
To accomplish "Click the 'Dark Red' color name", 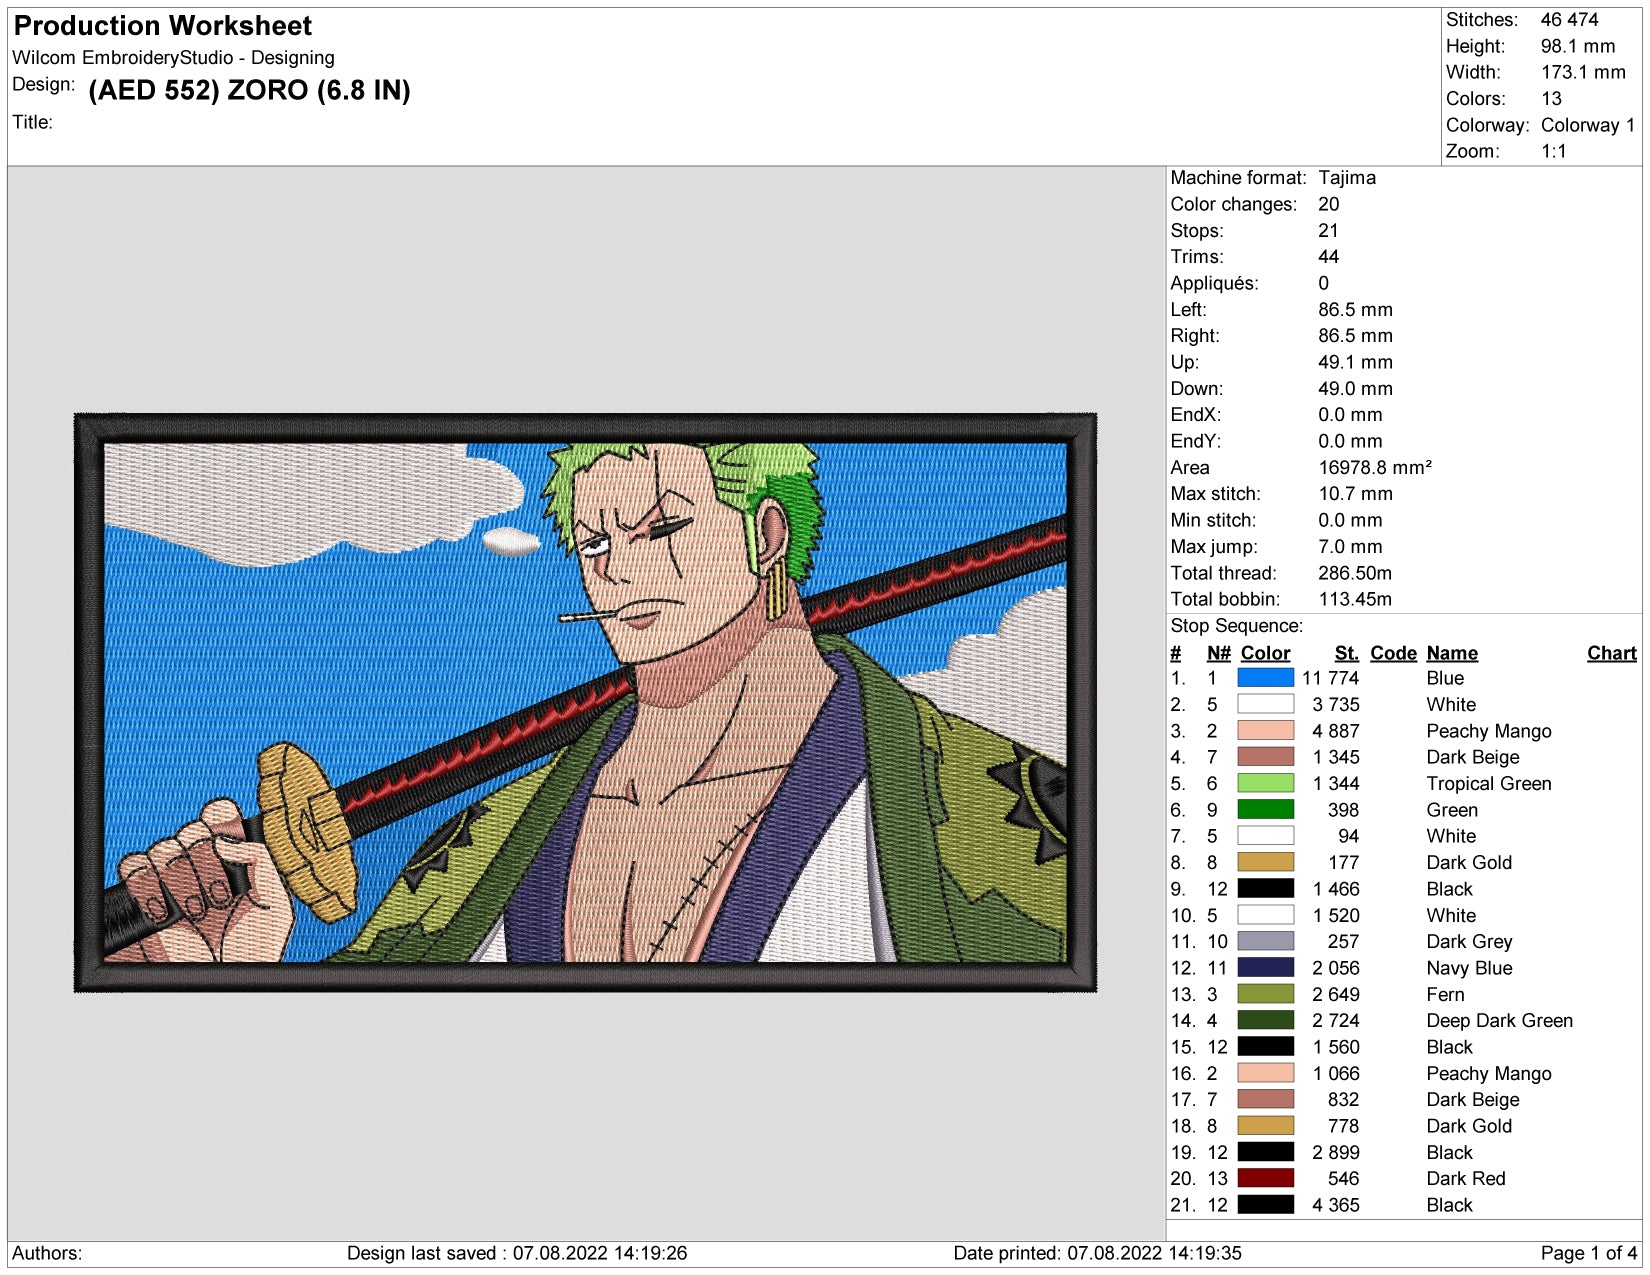I will (1465, 1178).
